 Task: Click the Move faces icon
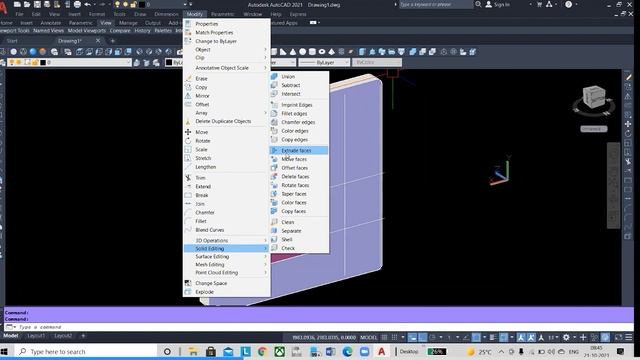pos(274,159)
